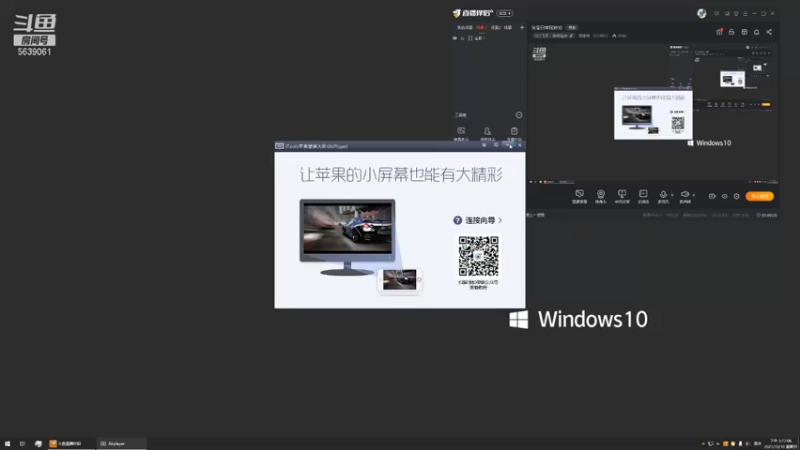This screenshot has width=800, height=450.
Task: Toggle the eye icon above the source list
Action: (455, 38)
